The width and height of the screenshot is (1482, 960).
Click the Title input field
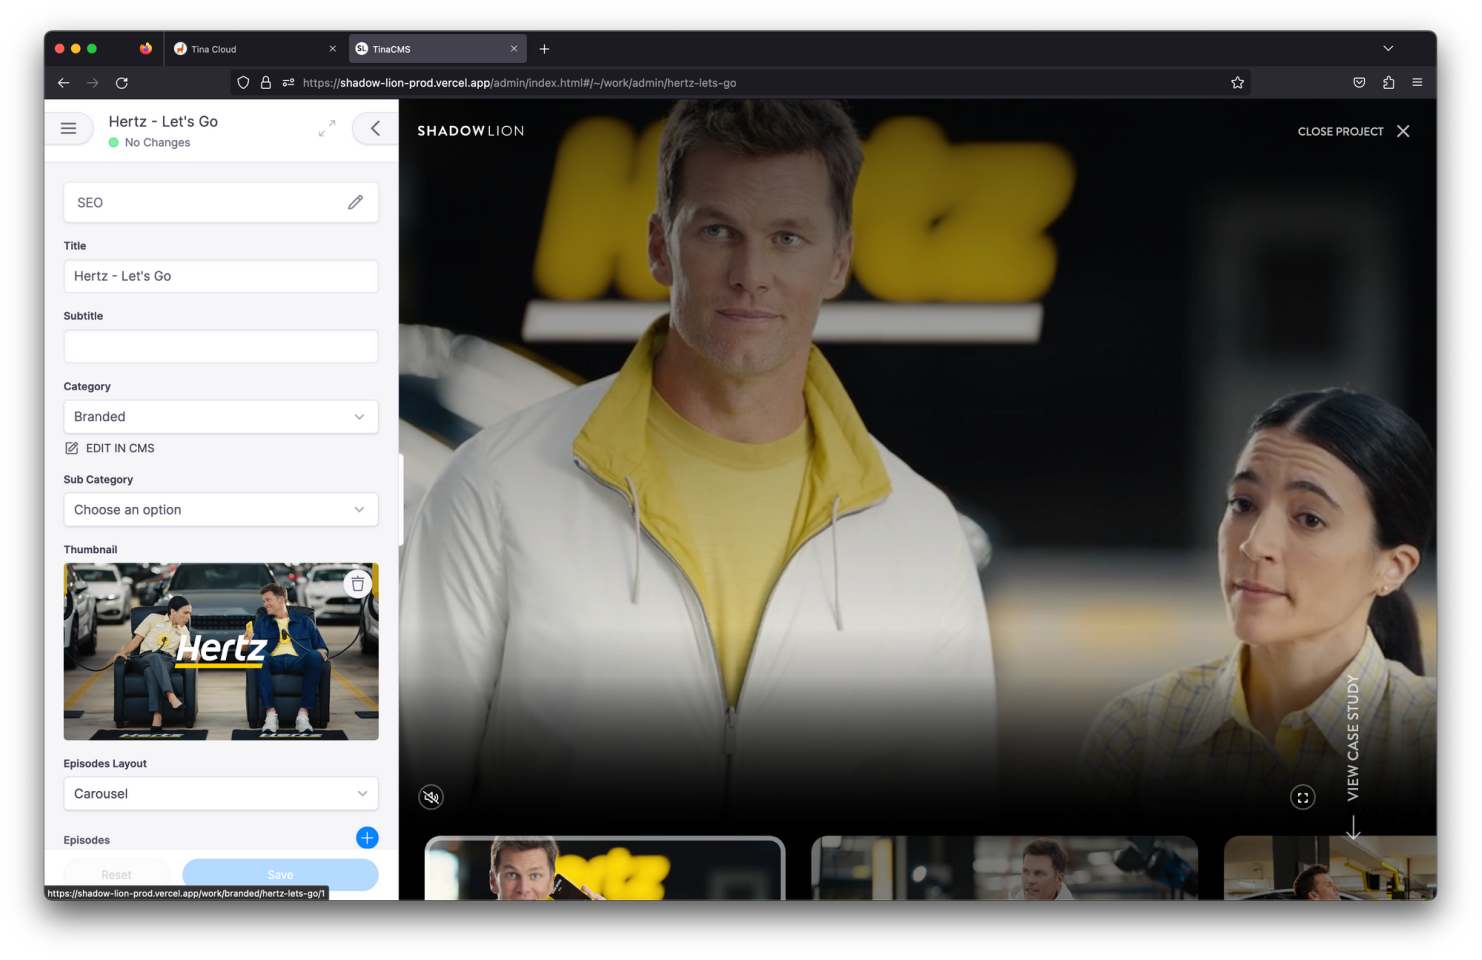[221, 276]
